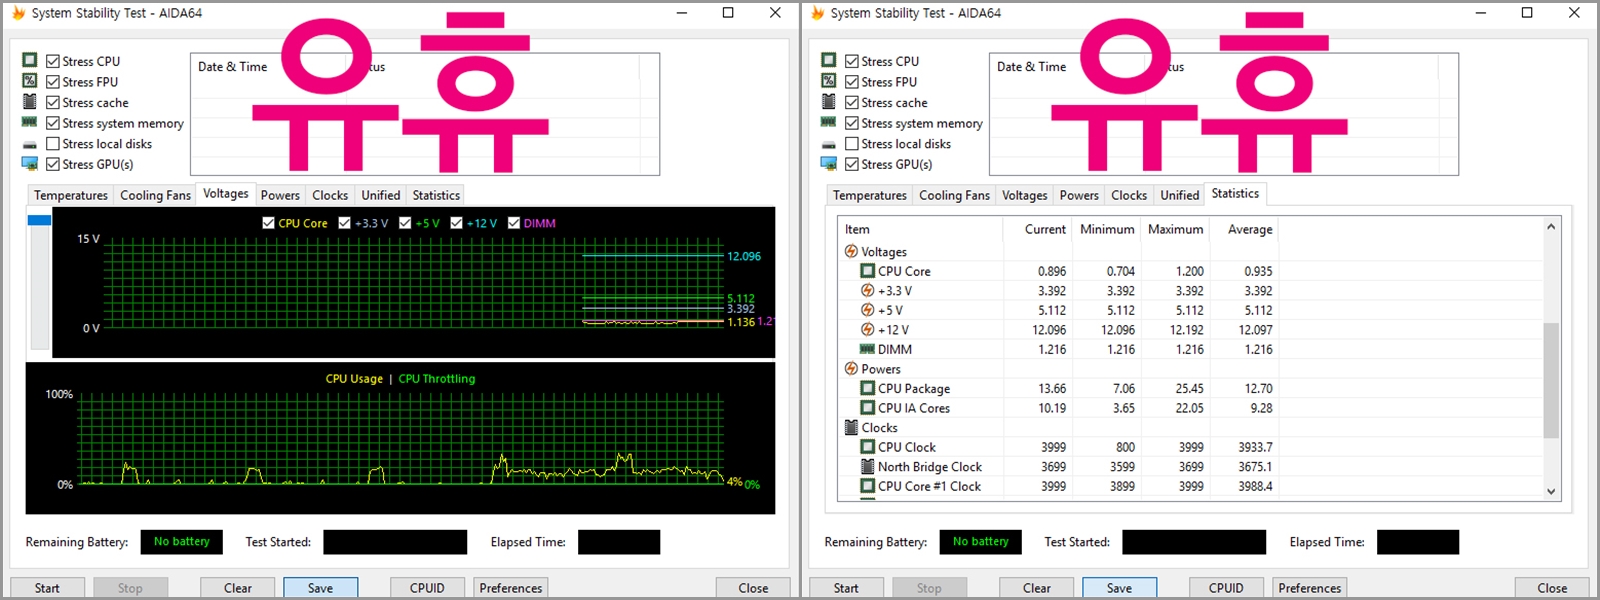Uncheck Stress FPU in left window
Image resolution: width=1600 pixels, height=600 pixels.
(53, 82)
